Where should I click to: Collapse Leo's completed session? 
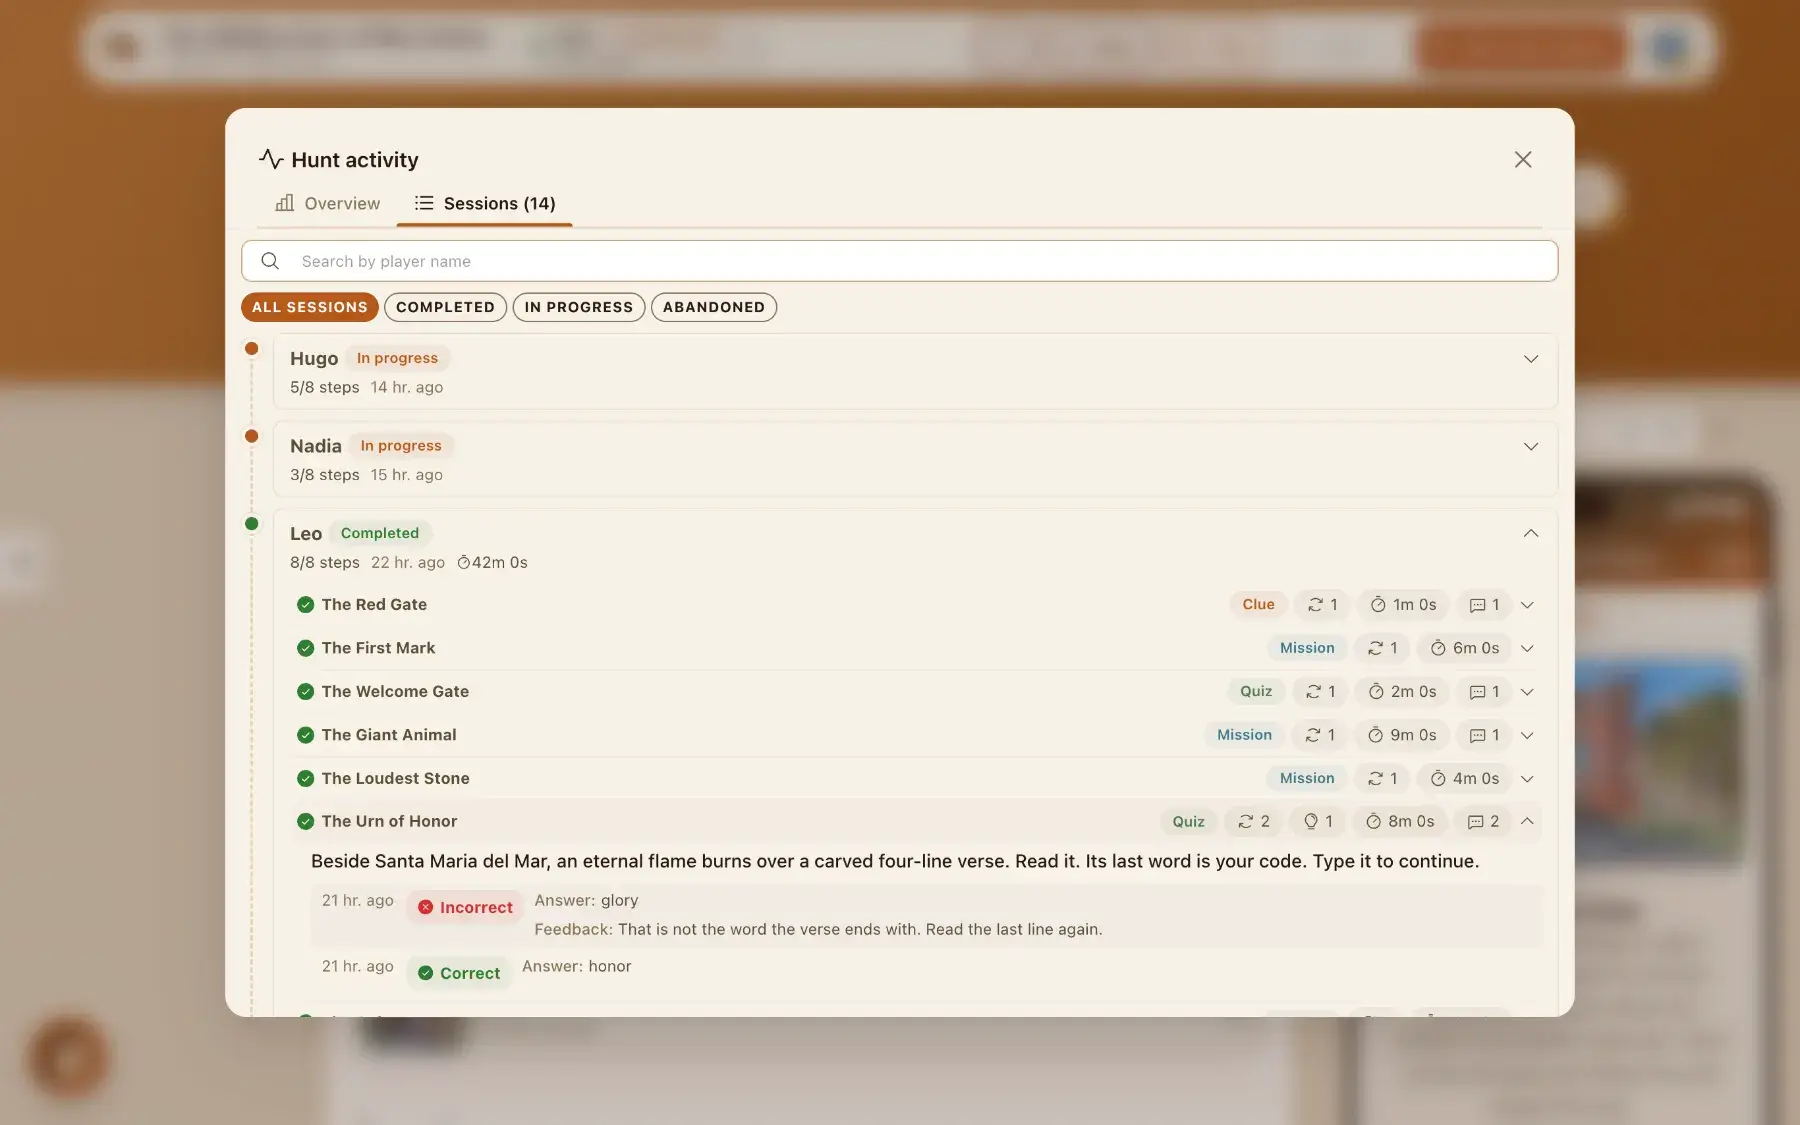click(1531, 533)
